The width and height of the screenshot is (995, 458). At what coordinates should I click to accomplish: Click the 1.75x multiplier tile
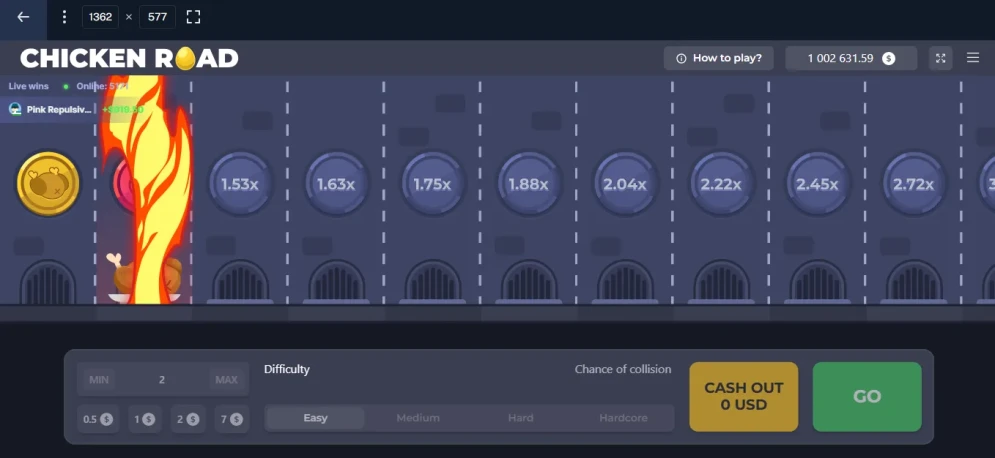click(433, 184)
